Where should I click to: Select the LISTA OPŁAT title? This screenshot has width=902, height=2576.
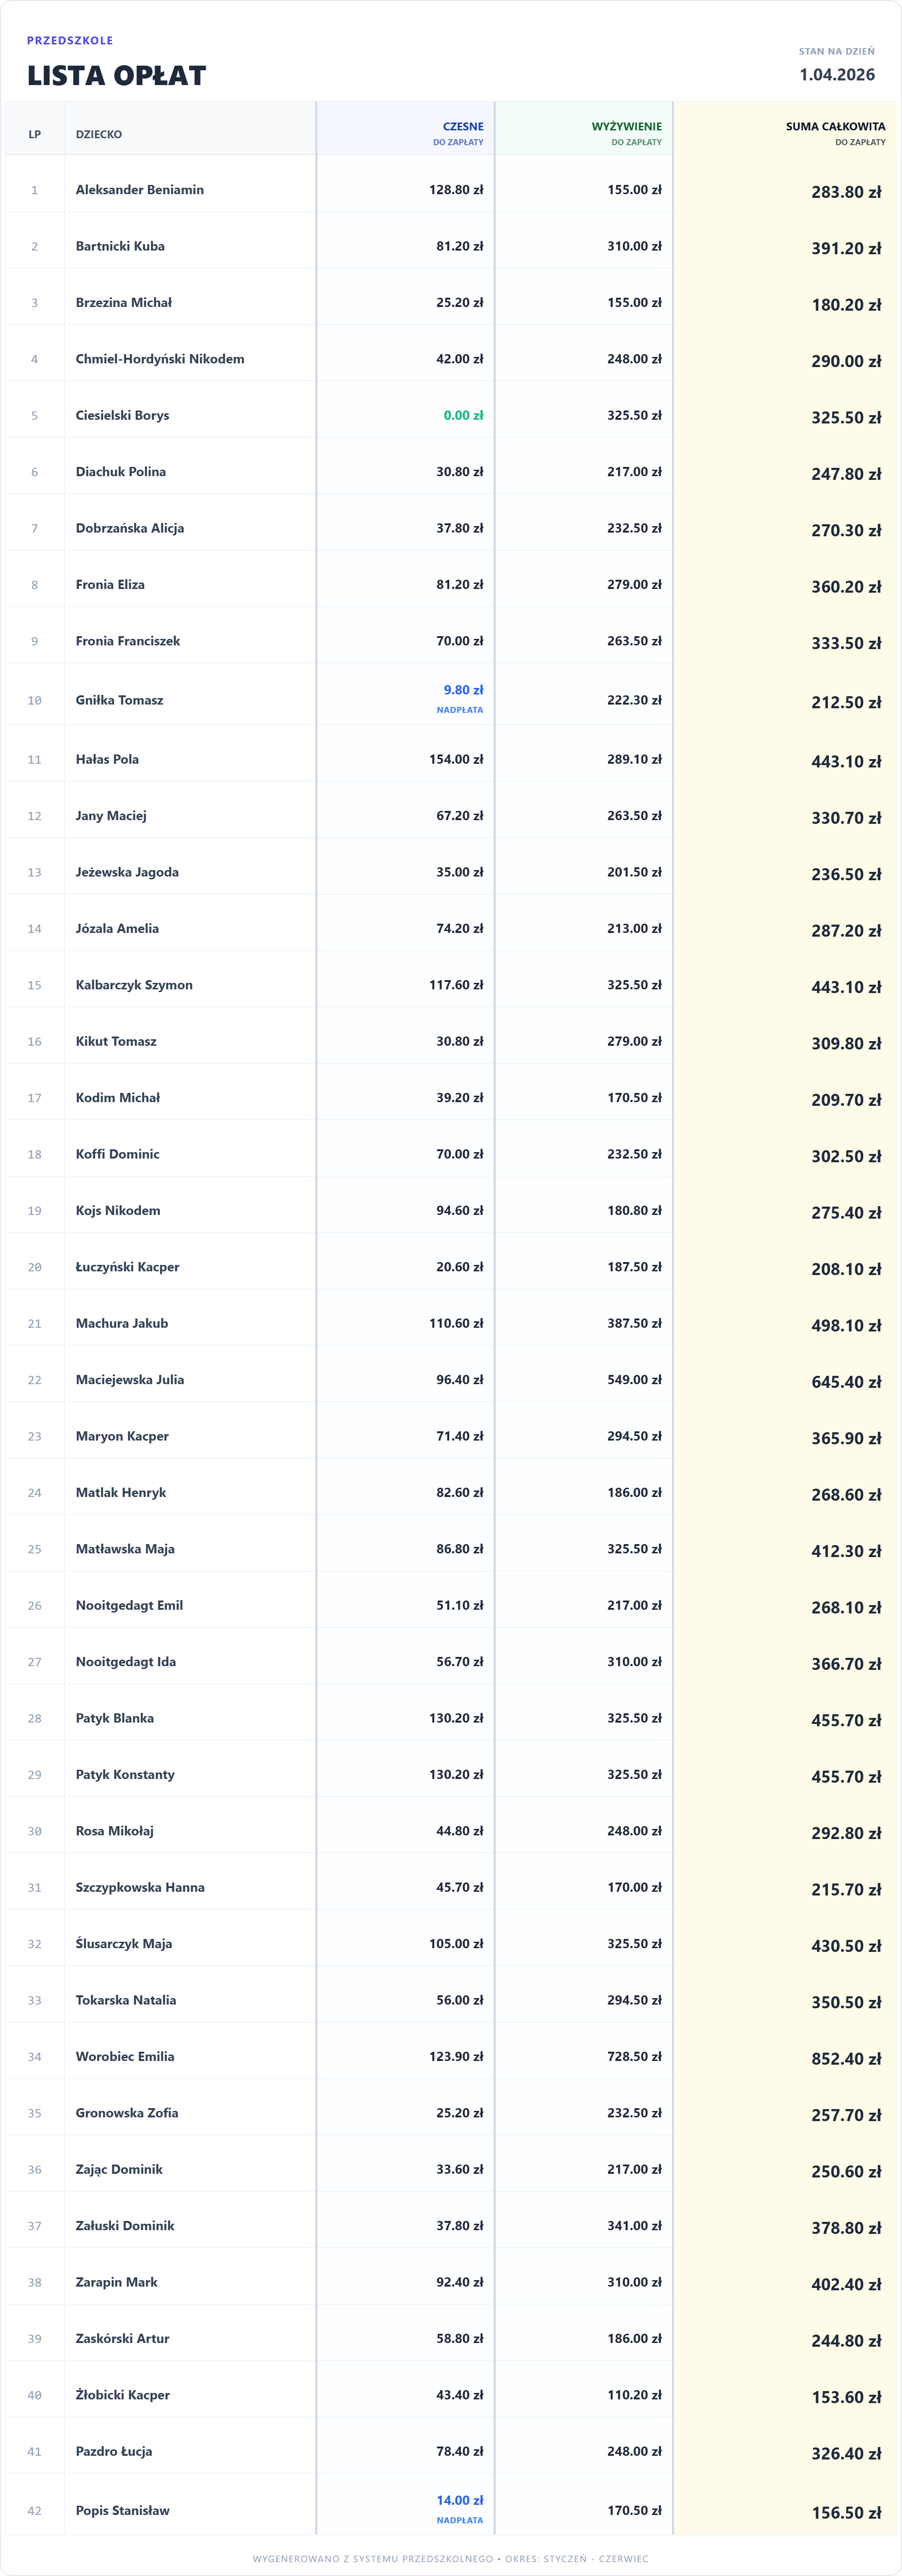coord(116,75)
